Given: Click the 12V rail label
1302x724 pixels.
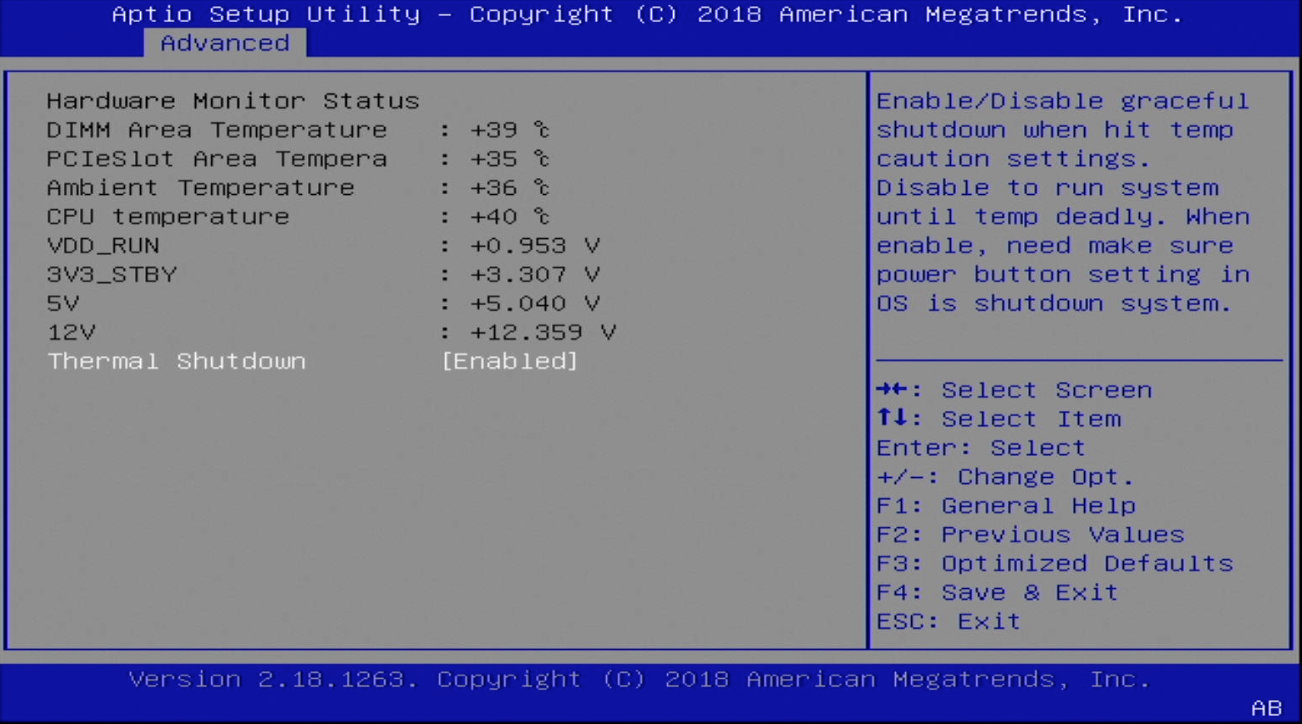Looking at the screenshot, I should click(70, 333).
